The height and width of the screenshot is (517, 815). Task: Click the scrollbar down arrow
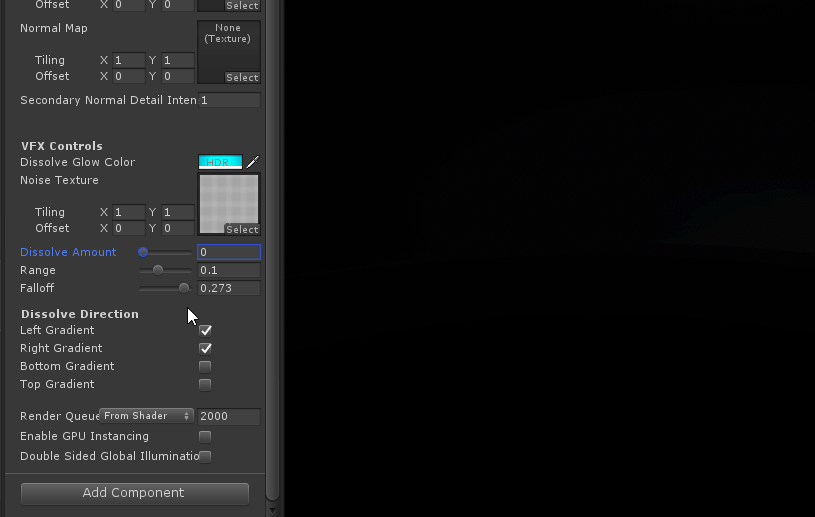[272, 511]
